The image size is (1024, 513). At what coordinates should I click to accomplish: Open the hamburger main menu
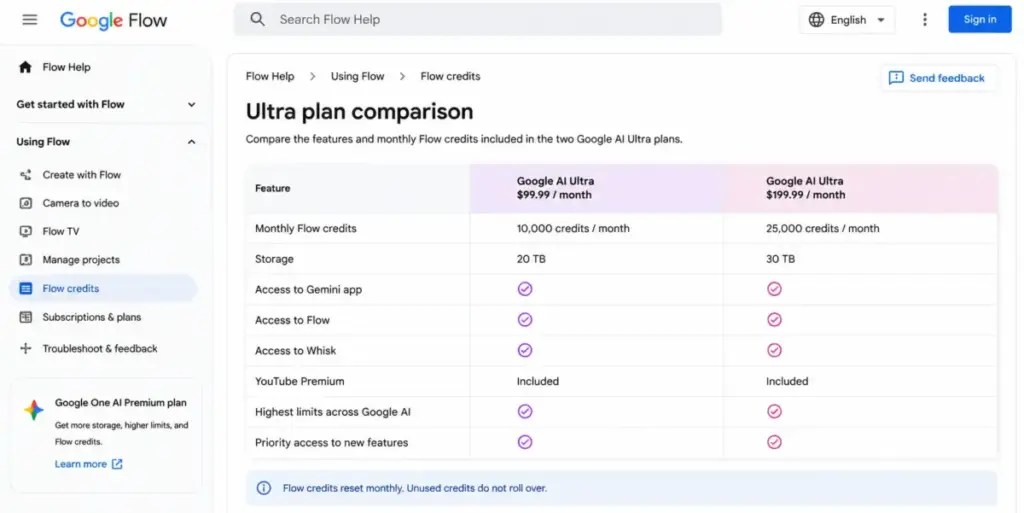pyautogui.click(x=29, y=20)
